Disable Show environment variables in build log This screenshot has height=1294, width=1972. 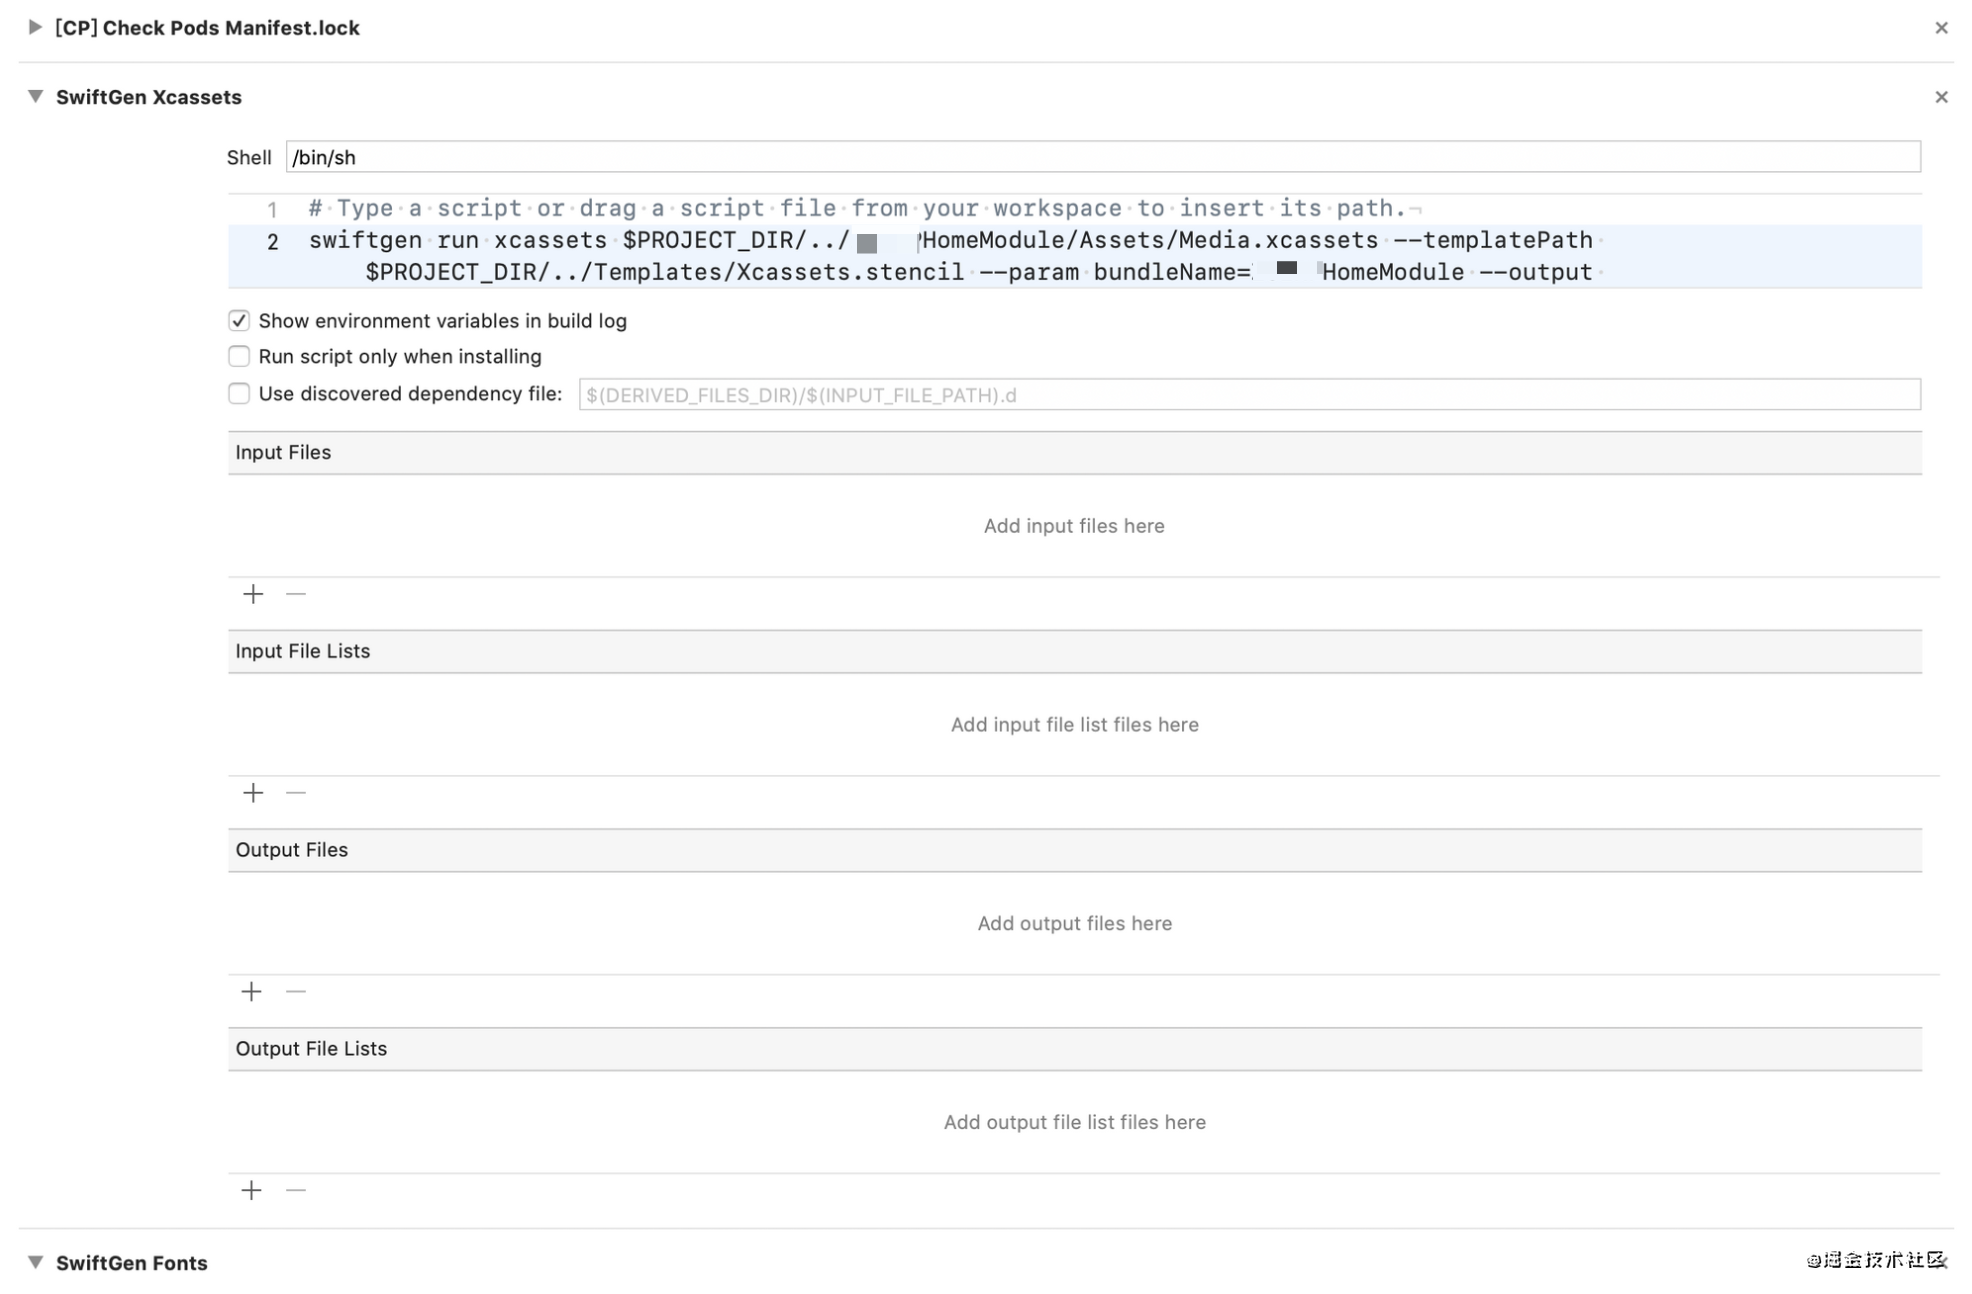239,321
